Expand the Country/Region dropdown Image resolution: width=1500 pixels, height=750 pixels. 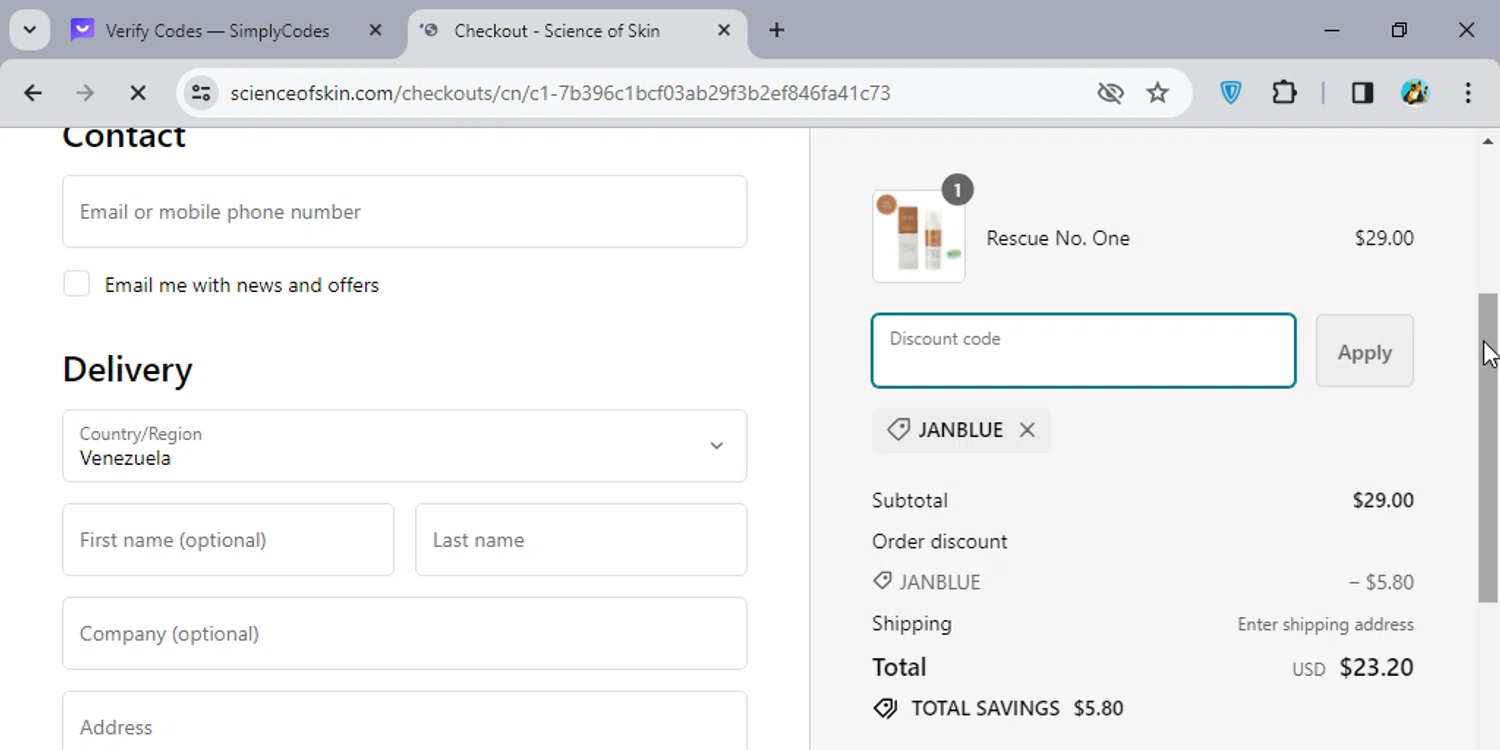pyautogui.click(x=404, y=446)
